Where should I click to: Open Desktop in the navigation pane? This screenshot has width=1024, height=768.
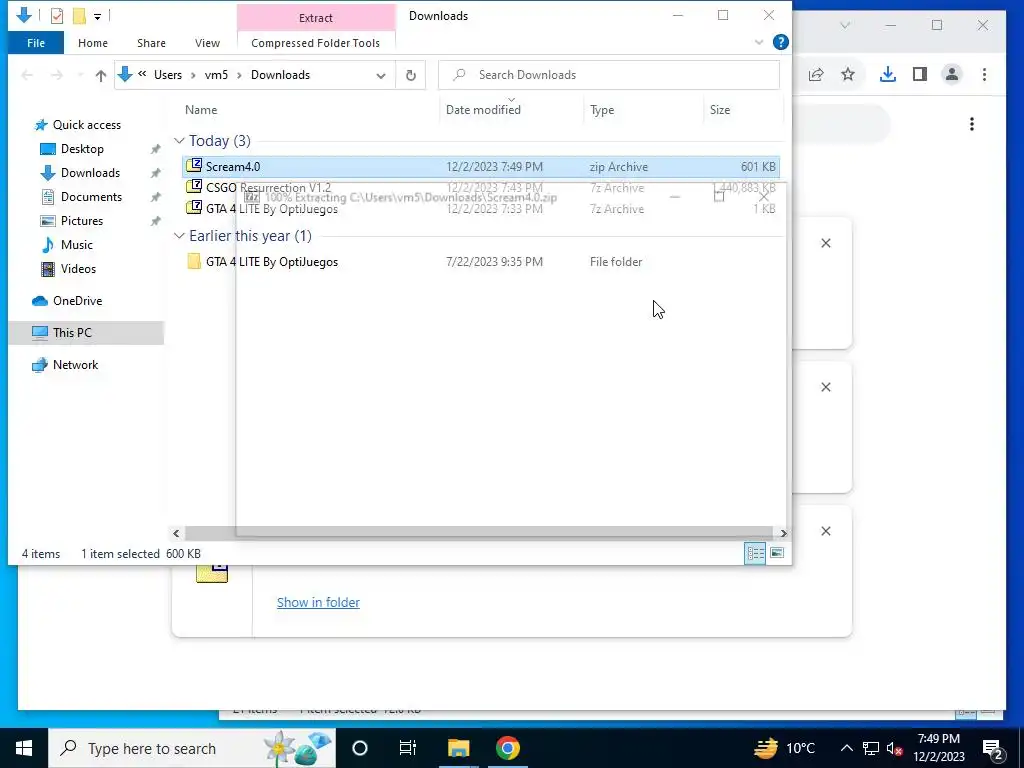(82, 149)
